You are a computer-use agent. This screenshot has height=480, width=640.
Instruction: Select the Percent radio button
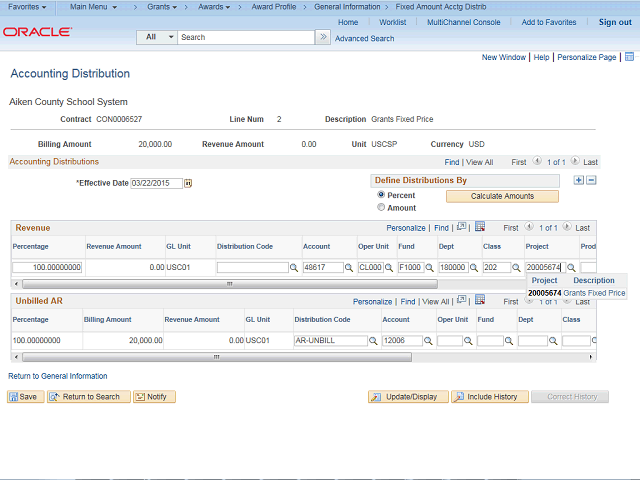click(381, 195)
